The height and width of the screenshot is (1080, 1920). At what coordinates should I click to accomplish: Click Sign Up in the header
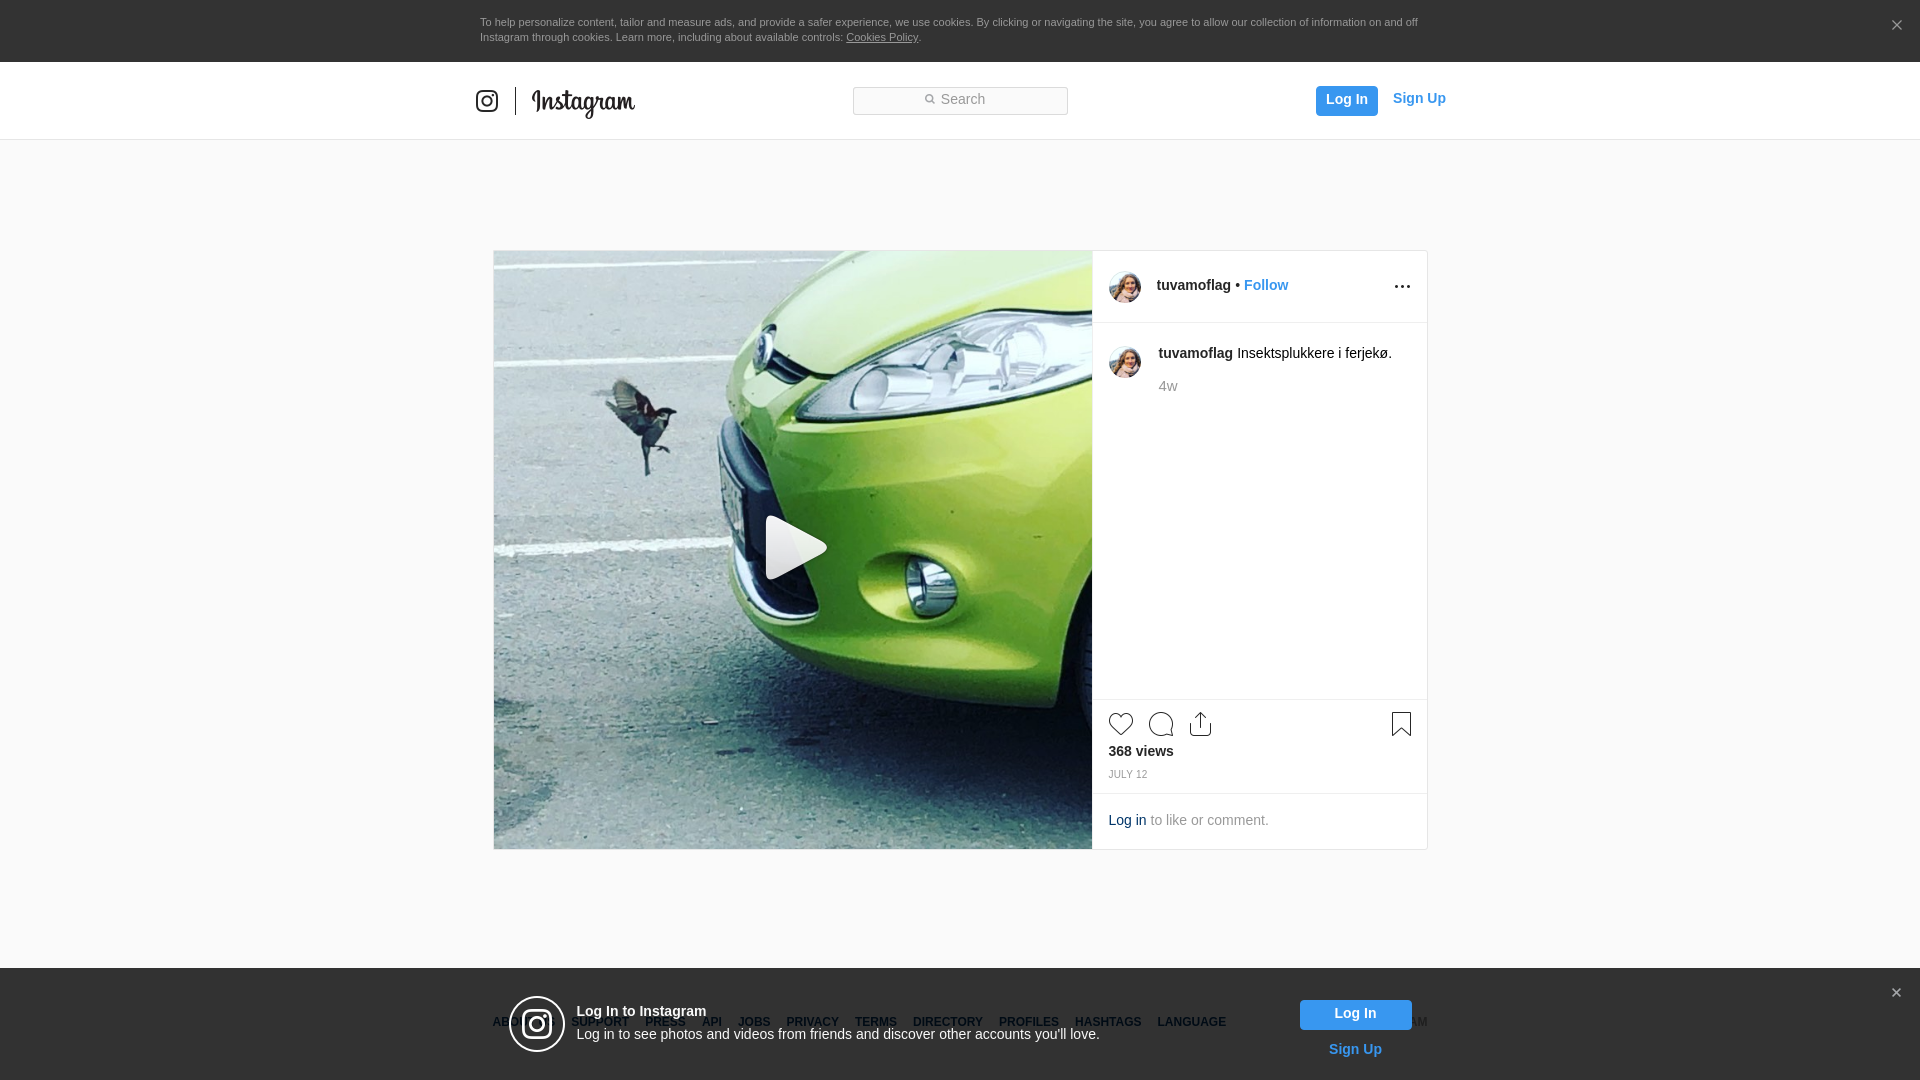pos(1419,98)
